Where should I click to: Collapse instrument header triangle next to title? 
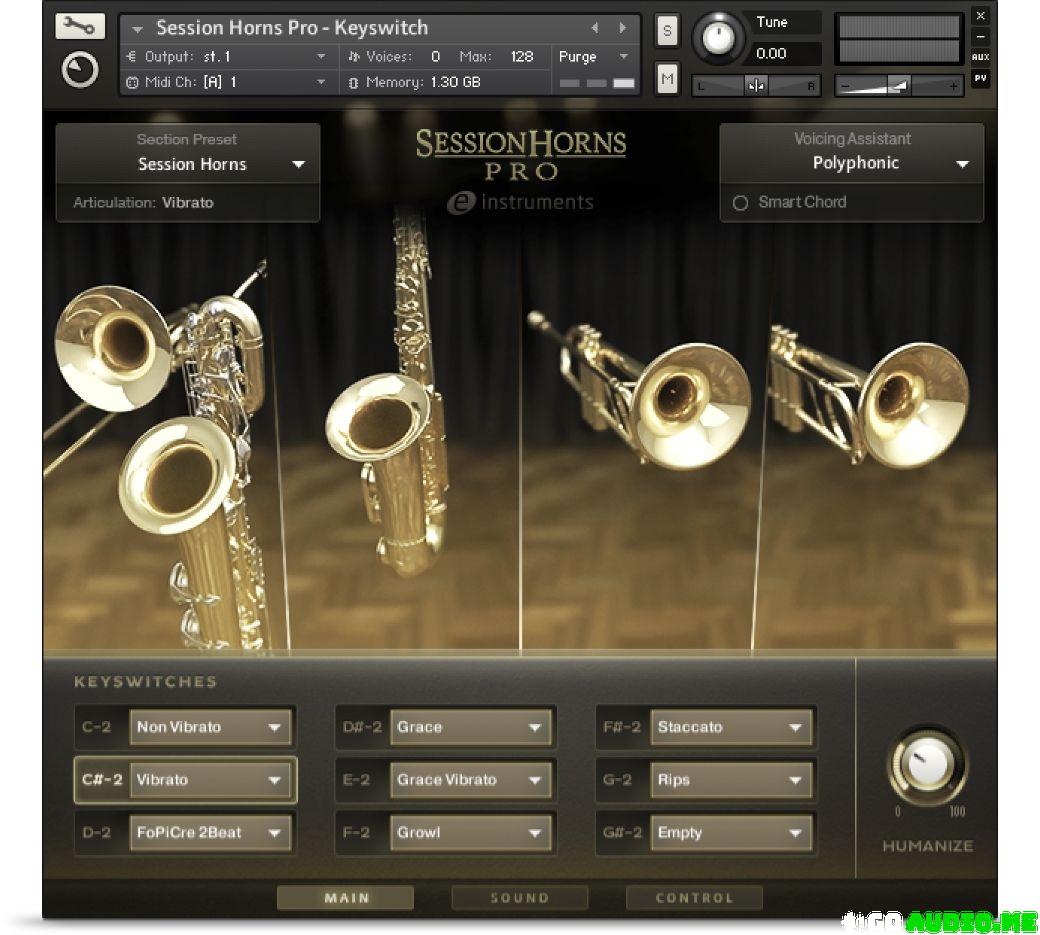click(x=137, y=29)
